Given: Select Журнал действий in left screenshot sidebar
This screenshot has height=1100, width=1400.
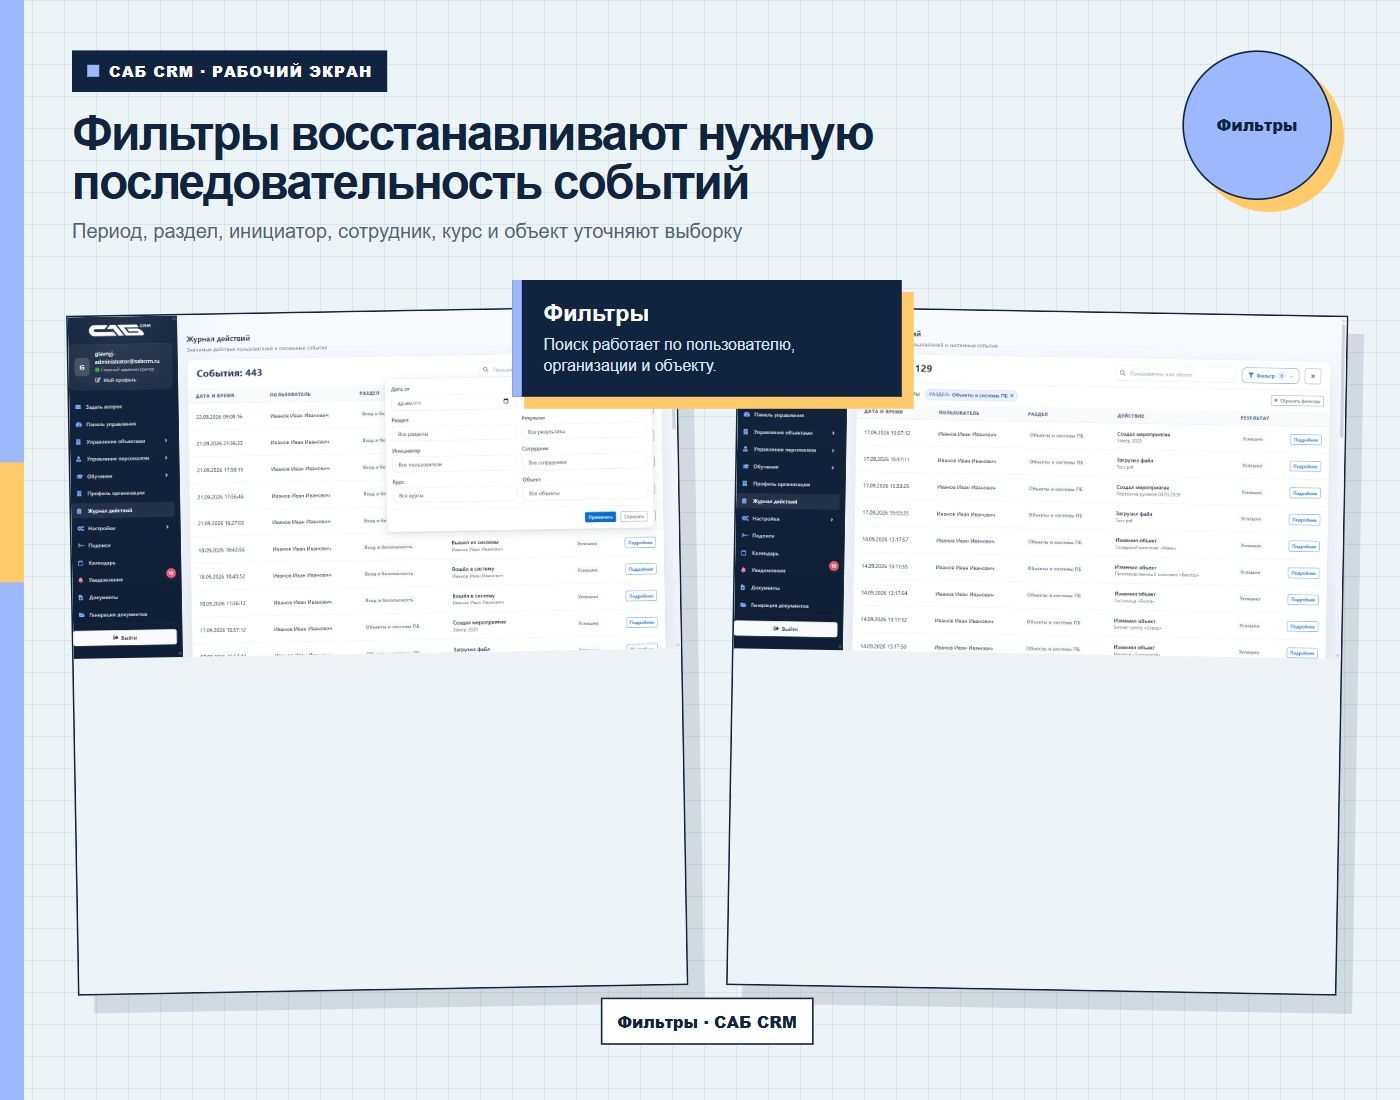Looking at the screenshot, I should [124, 511].
